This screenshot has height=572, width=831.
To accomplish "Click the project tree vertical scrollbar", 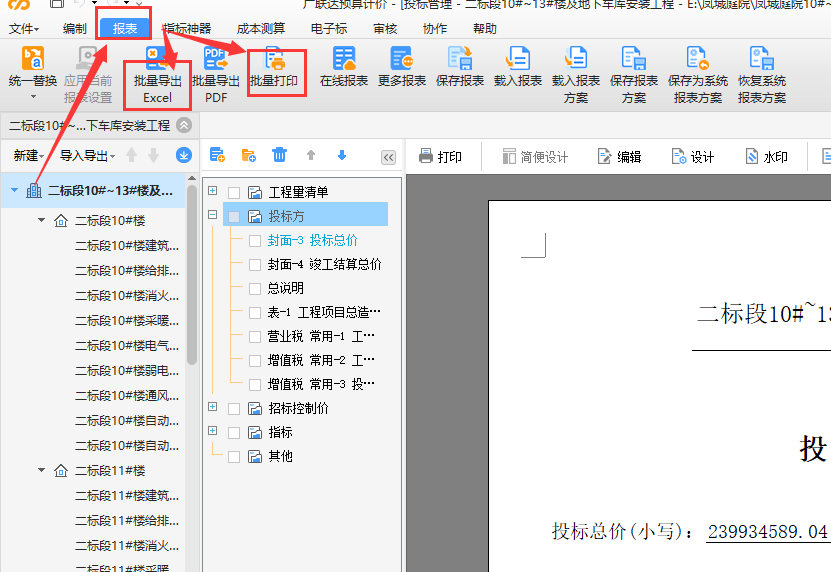I will (x=192, y=275).
